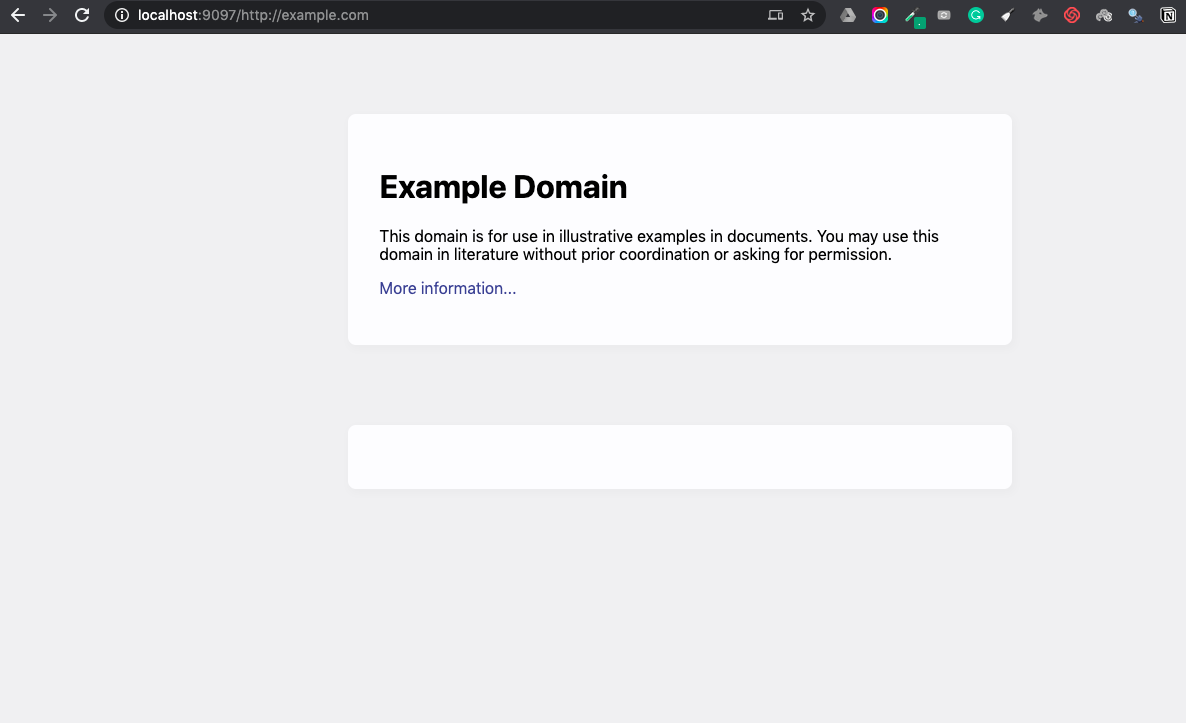Reload the page with the refresh icon

click(x=82, y=15)
